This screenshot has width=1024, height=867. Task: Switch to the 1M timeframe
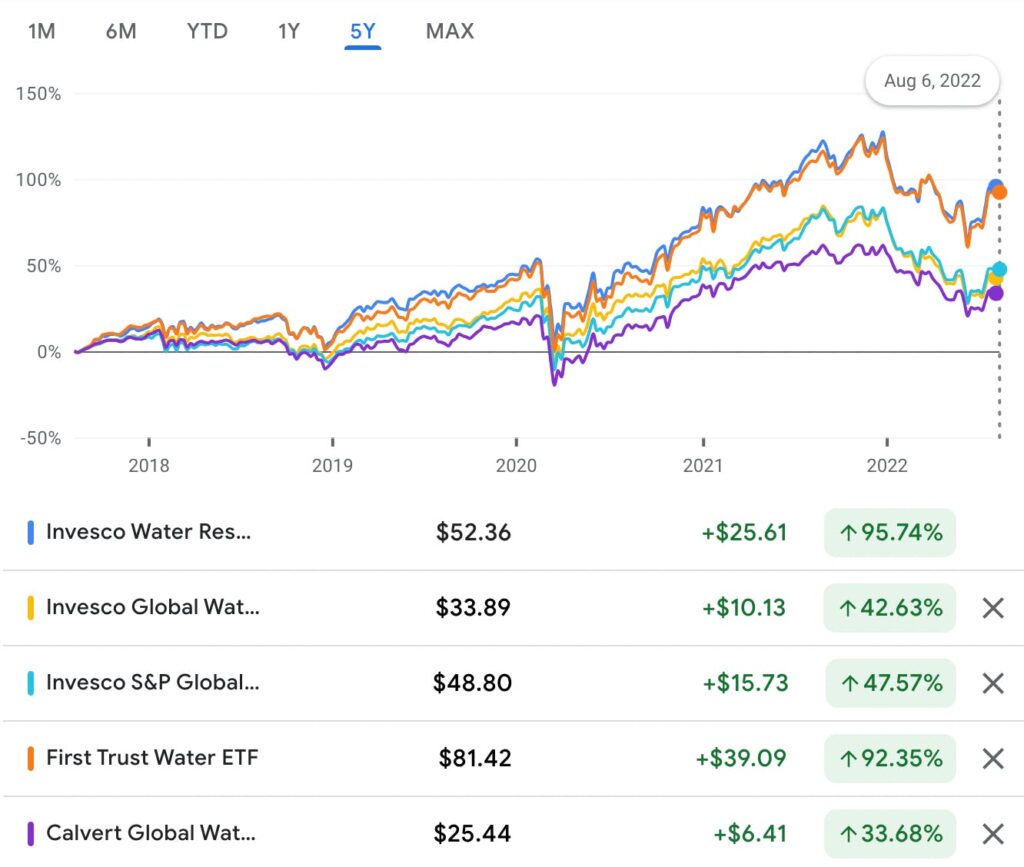pyautogui.click(x=41, y=30)
